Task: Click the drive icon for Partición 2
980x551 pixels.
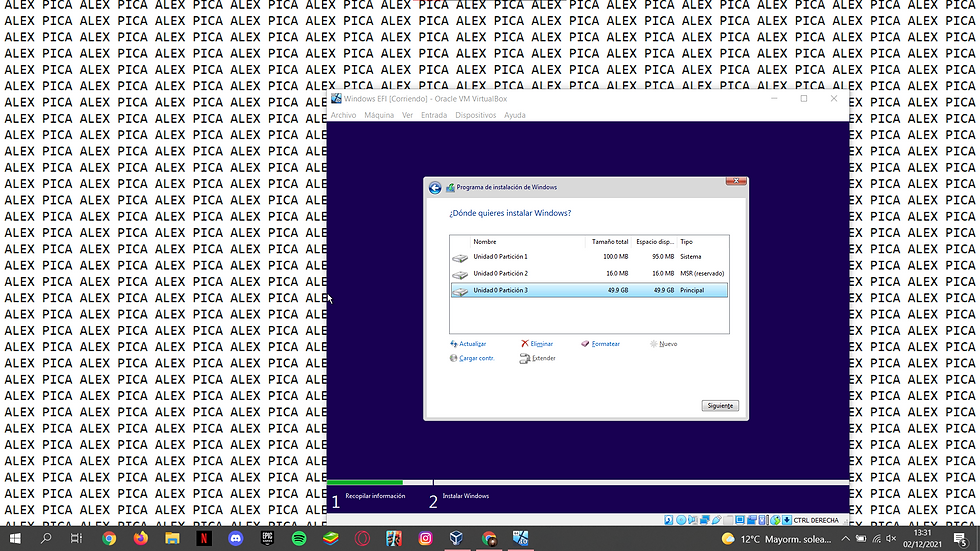Action: (460, 274)
